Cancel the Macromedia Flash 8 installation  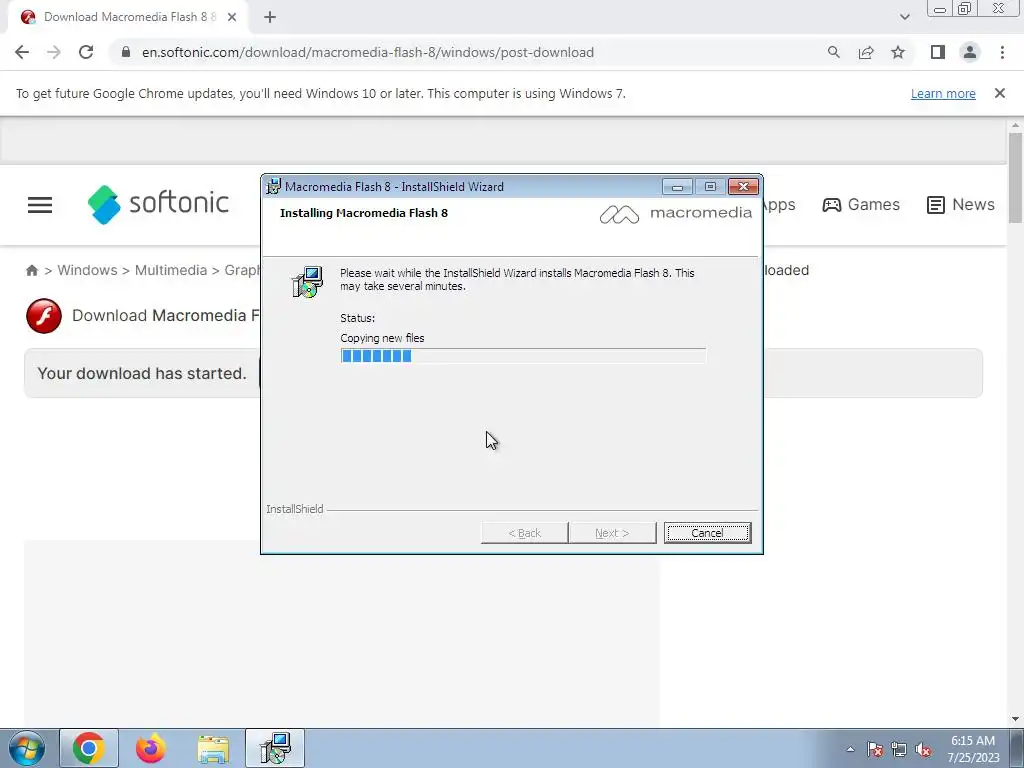click(707, 533)
